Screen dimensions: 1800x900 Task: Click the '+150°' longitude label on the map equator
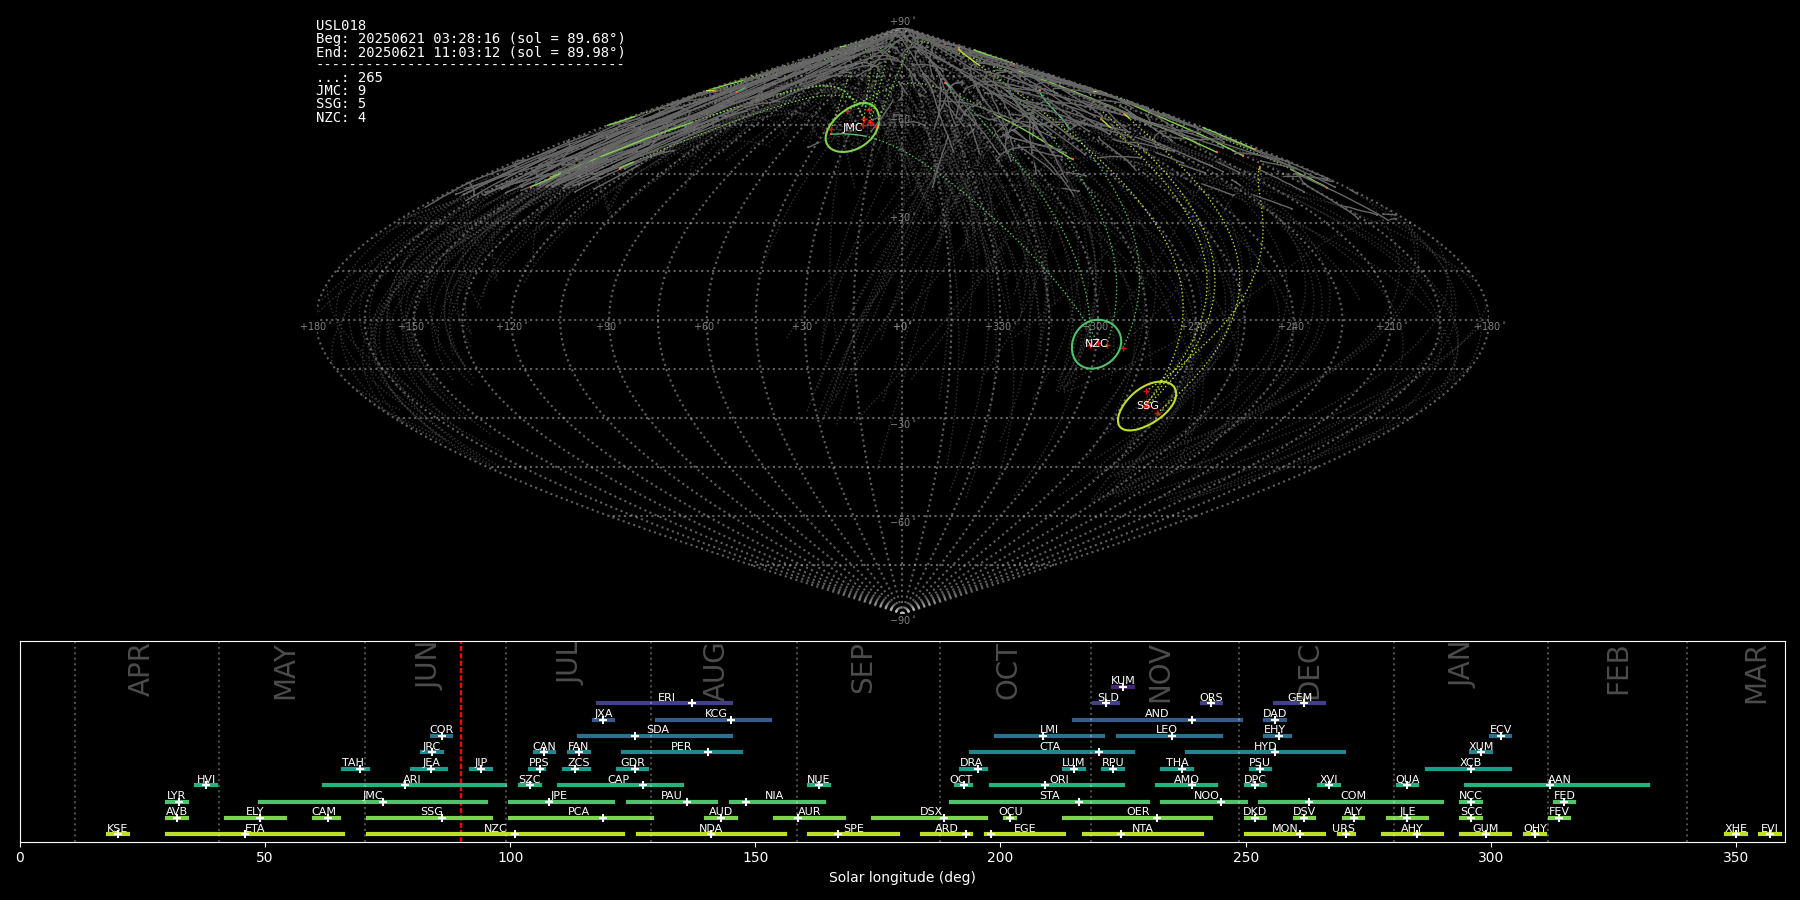[411, 327]
